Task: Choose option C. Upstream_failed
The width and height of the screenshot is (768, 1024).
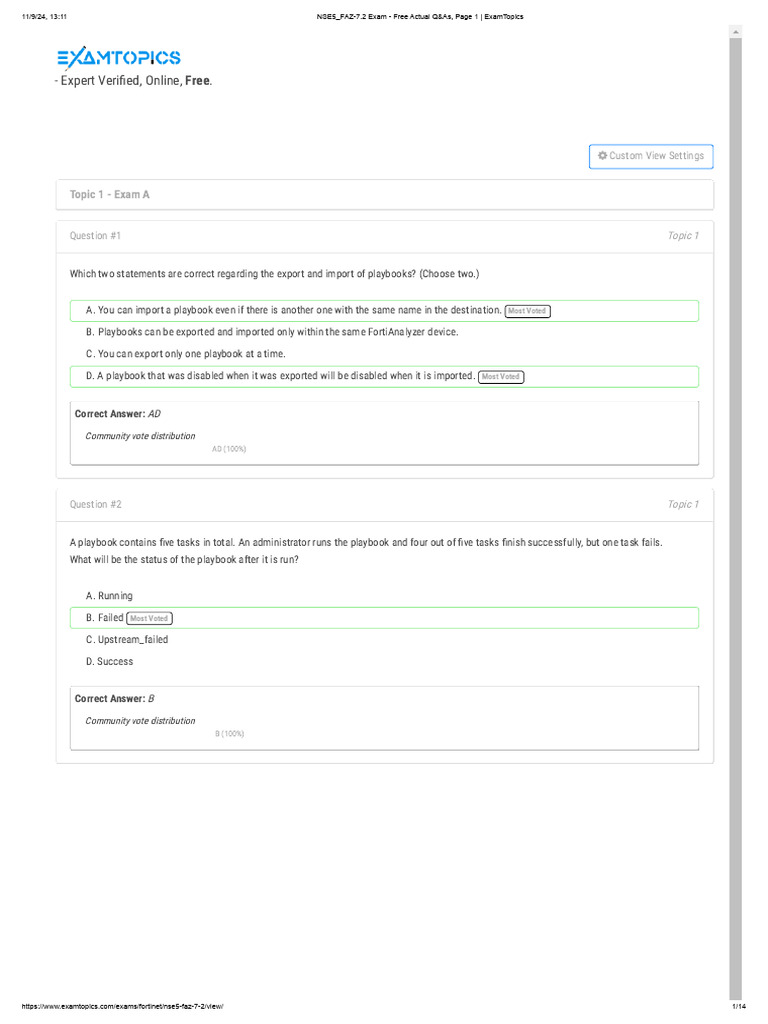Action: click(x=127, y=640)
